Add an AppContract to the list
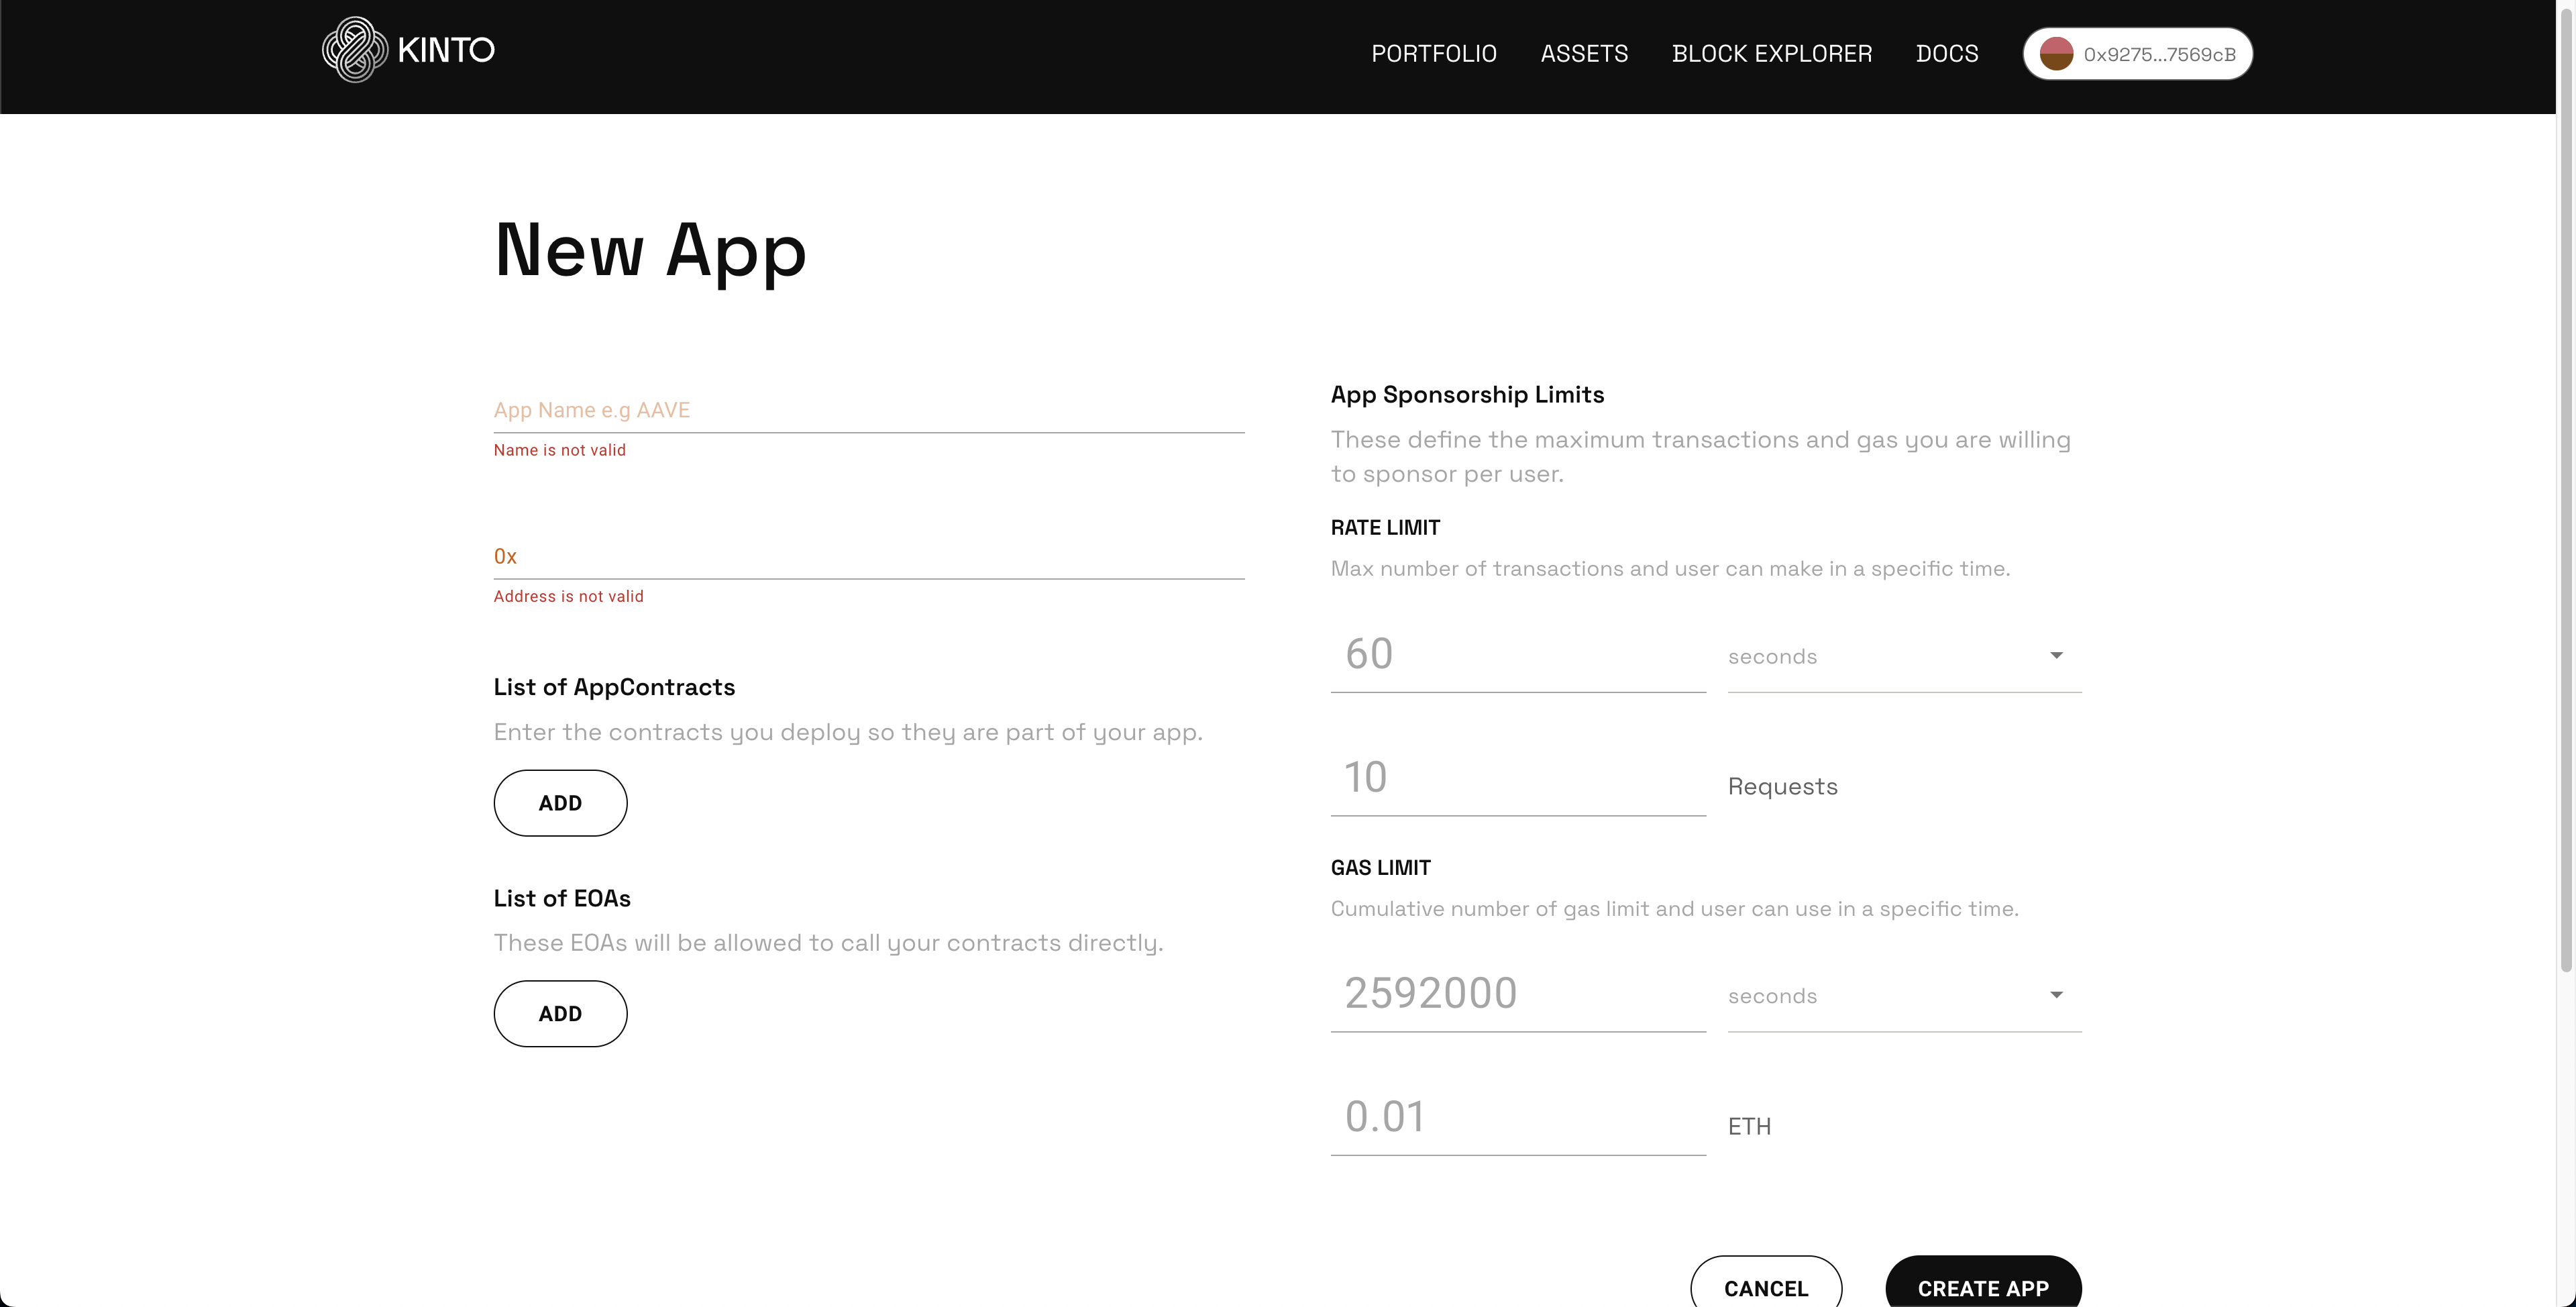Image resolution: width=2576 pixels, height=1307 pixels. (x=560, y=803)
